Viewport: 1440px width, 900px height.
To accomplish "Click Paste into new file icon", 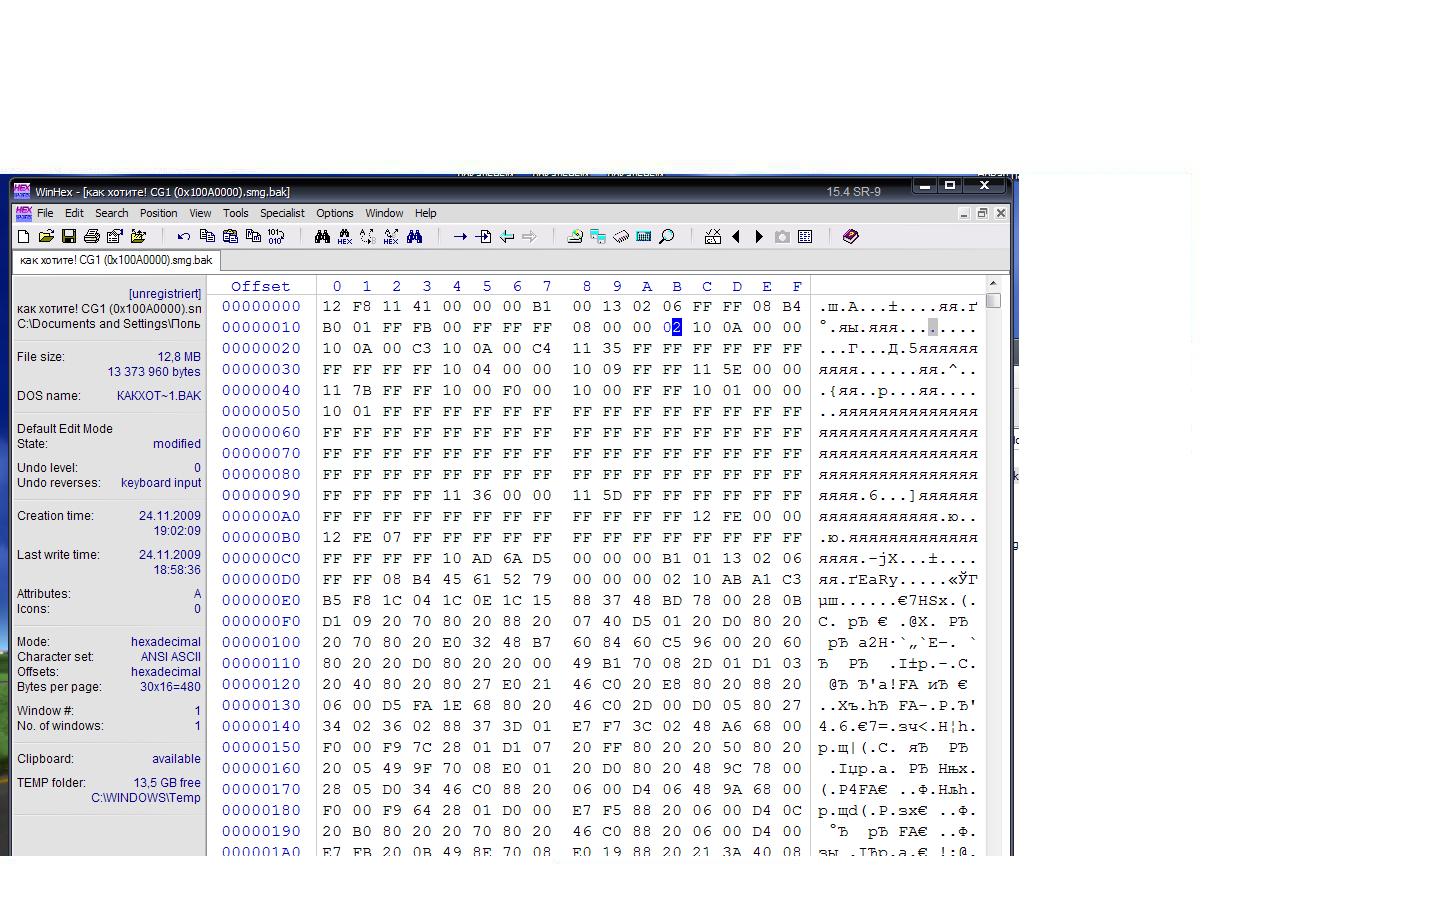I will [253, 237].
